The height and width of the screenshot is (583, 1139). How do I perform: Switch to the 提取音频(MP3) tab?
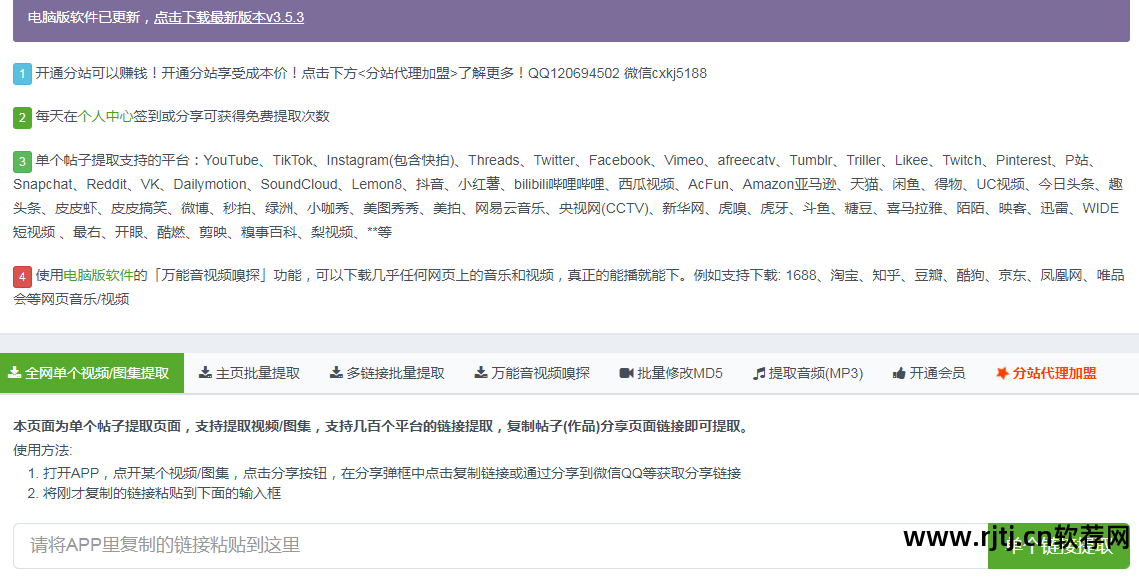[x=808, y=373]
